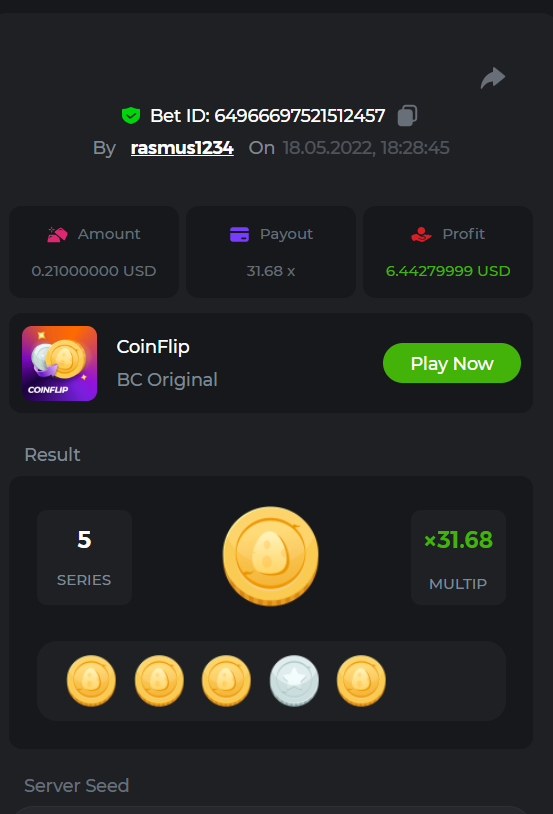The height and width of the screenshot is (814, 553).
Task: Copy the Bet ID with copy icon
Action: point(407,115)
